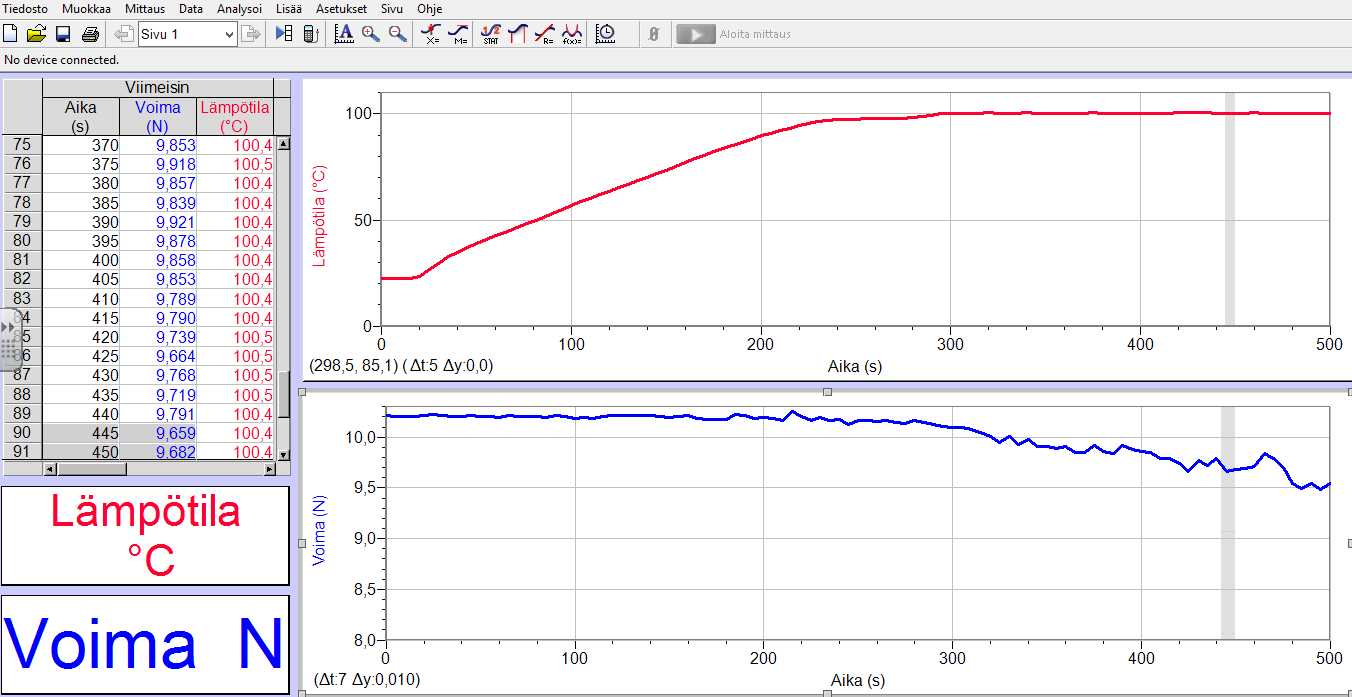
Task: Click the Linear fit (R=) icon
Action: tap(544, 34)
